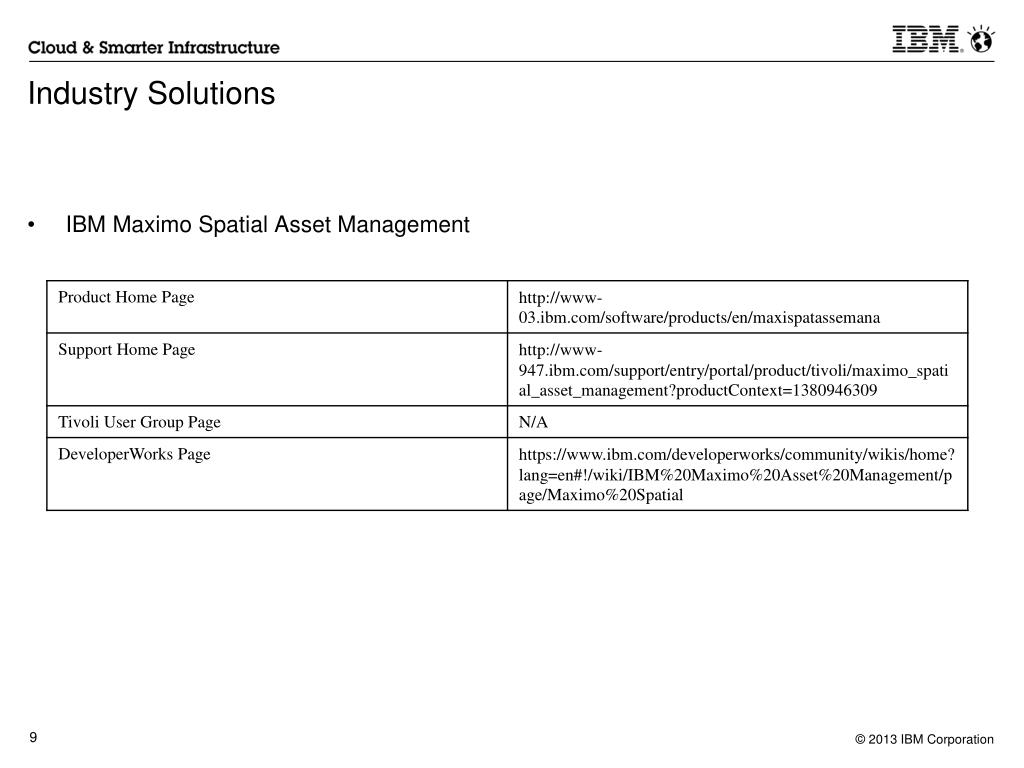
Task: Click the 'Industry Solutions' slide title
Action: (152, 93)
